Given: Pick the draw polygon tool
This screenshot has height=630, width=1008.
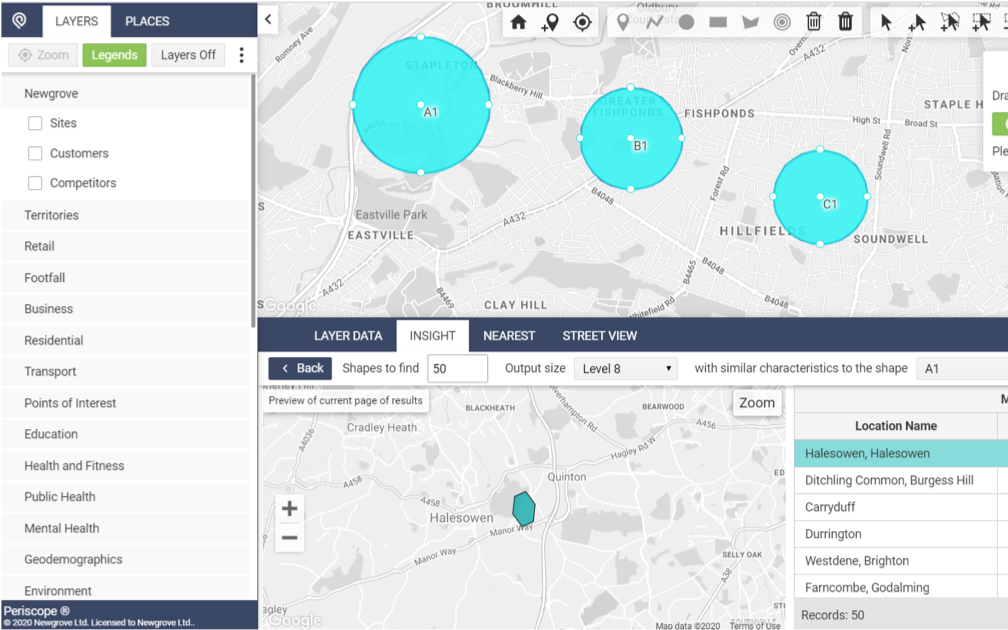Looking at the screenshot, I should point(750,22).
